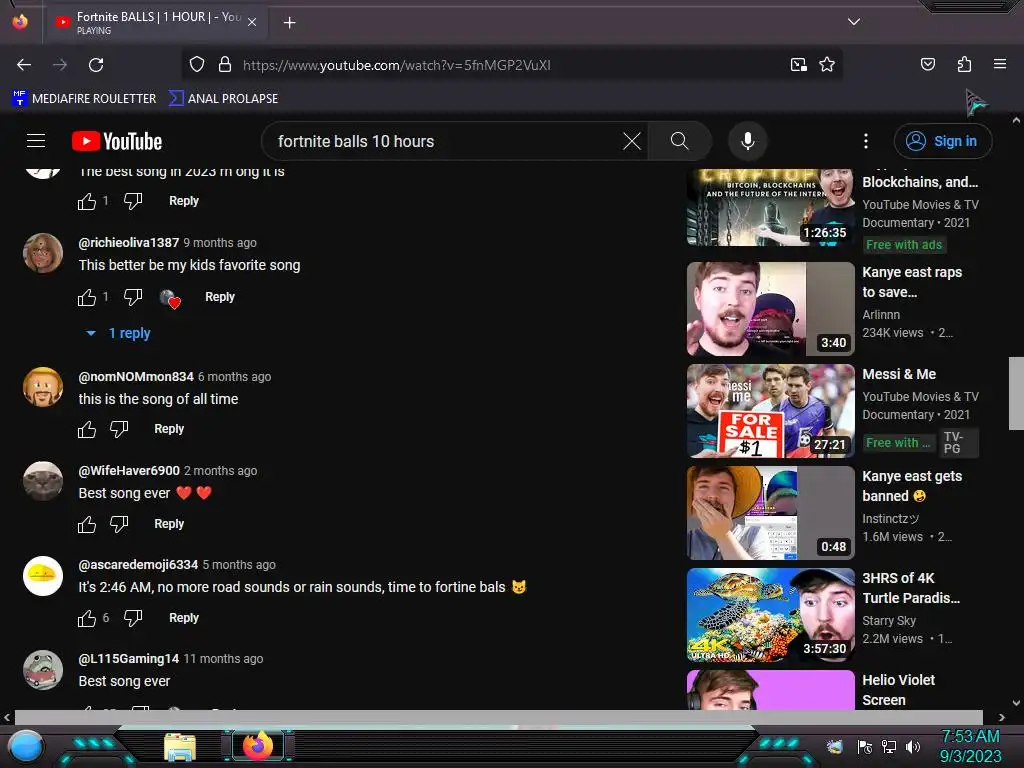Dislike @richieoliva1387's comment
Image resolution: width=1024 pixels, height=768 pixels.
pyautogui.click(x=133, y=297)
